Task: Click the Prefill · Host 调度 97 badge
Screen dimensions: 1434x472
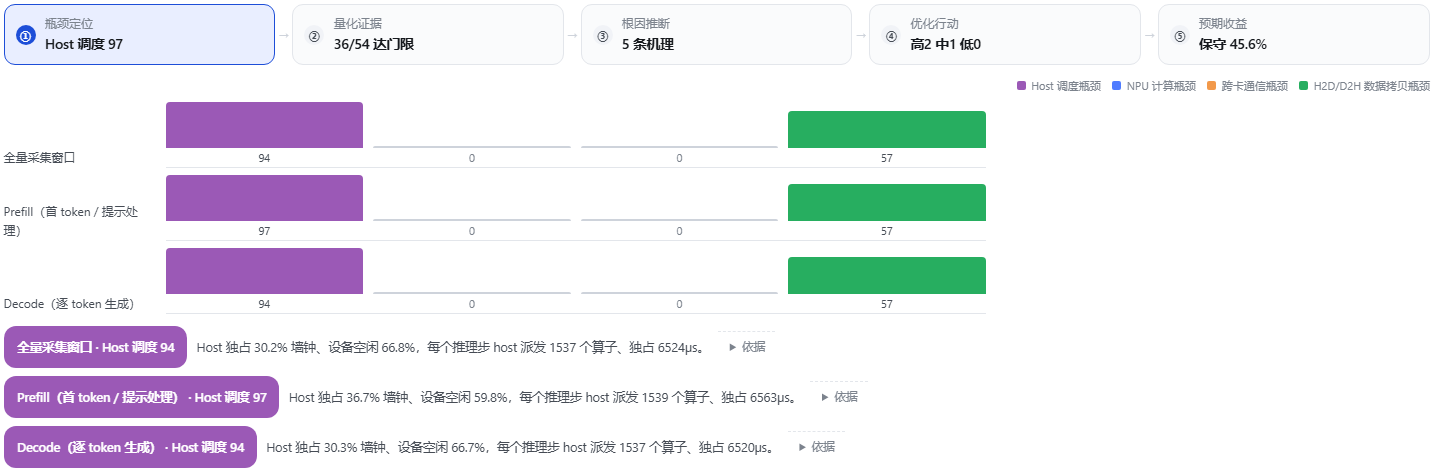Action: (x=142, y=397)
